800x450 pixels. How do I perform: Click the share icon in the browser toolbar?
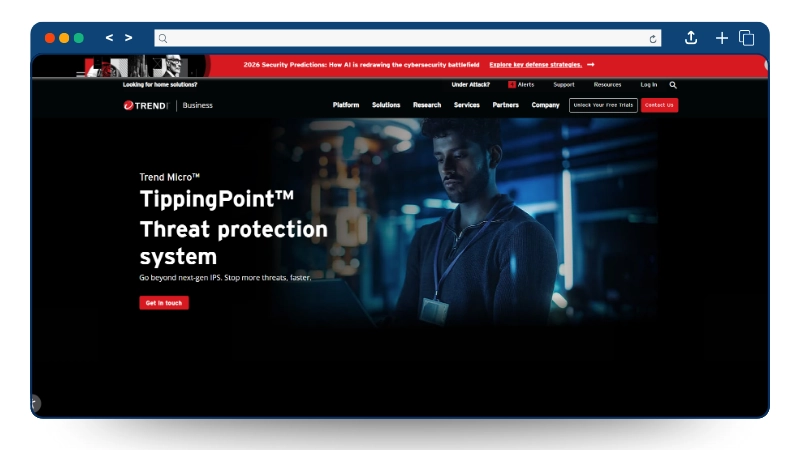click(691, 38)
